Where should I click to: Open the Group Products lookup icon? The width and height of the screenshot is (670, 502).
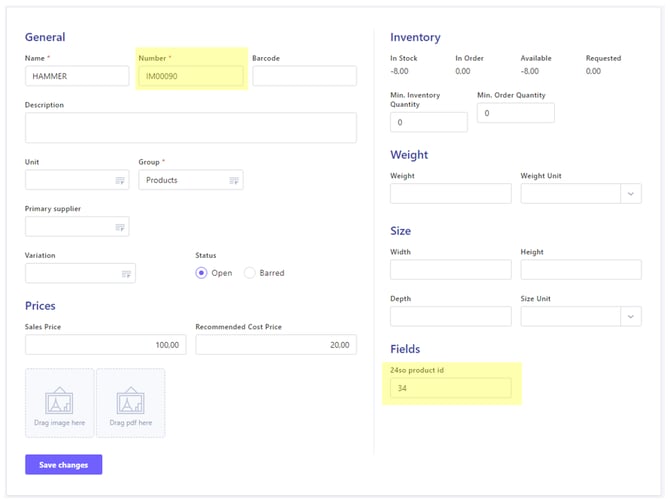coord(233,180)
